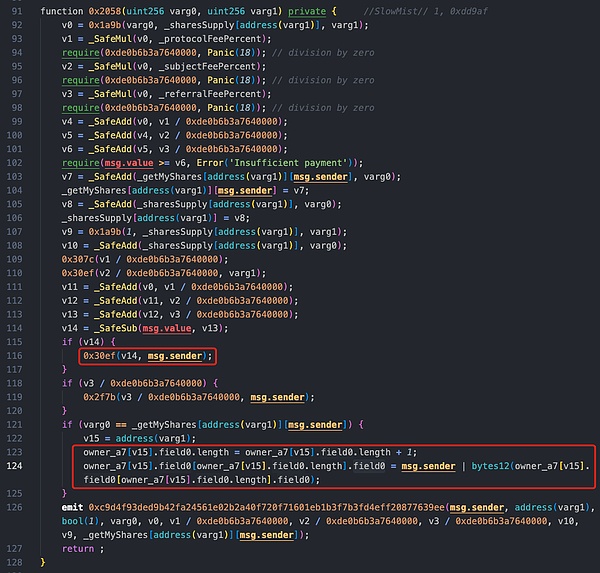The height and width of the screenshot is (573, 600).
Task: Click the emit keyword on line 126
Action: click(x=73, y=507)
